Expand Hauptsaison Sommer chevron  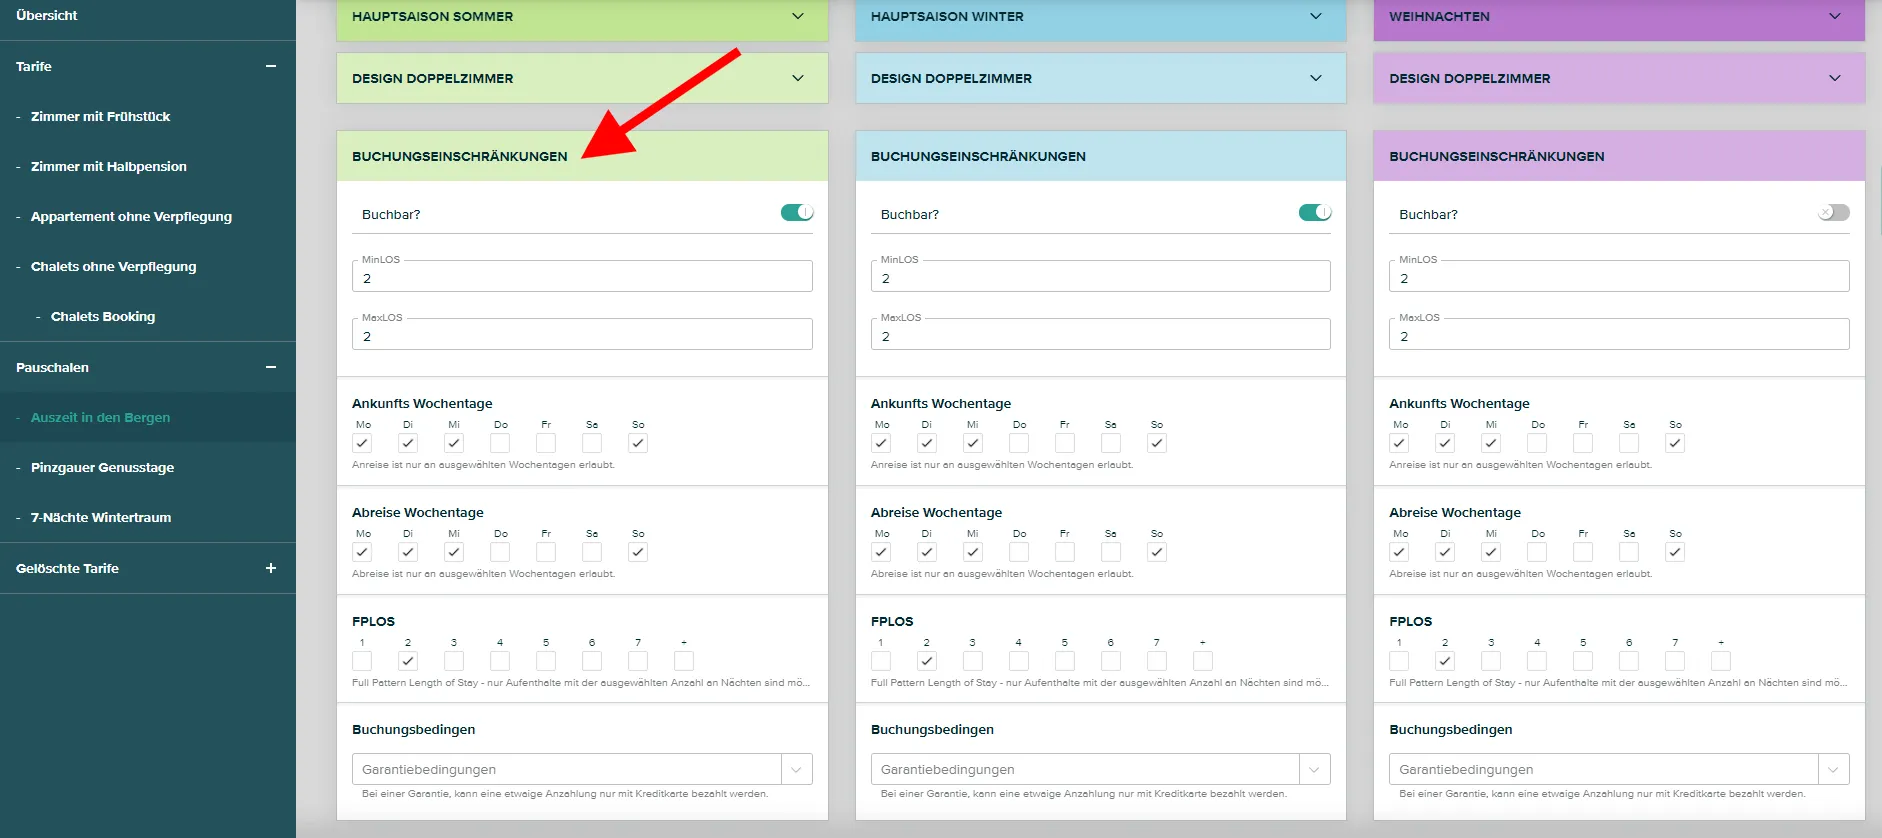click(x=798, y=16)
